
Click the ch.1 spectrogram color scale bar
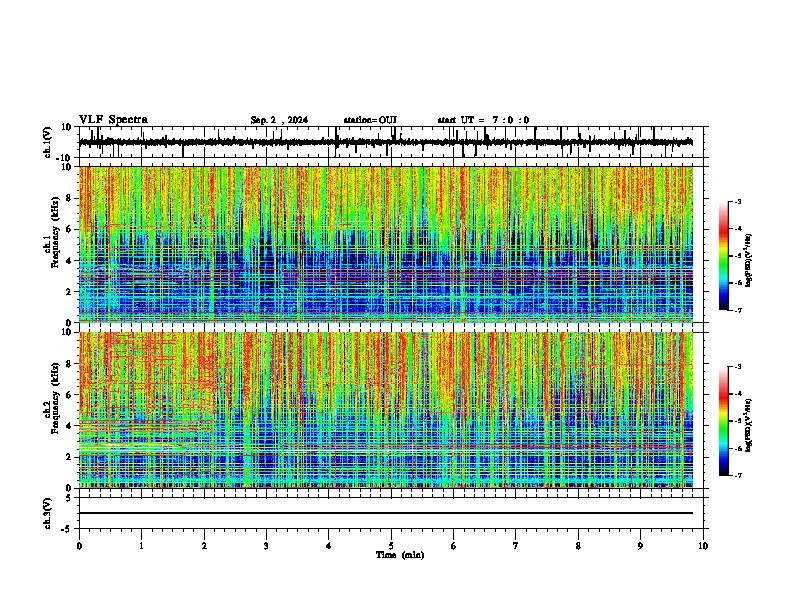tap(723, 256)
